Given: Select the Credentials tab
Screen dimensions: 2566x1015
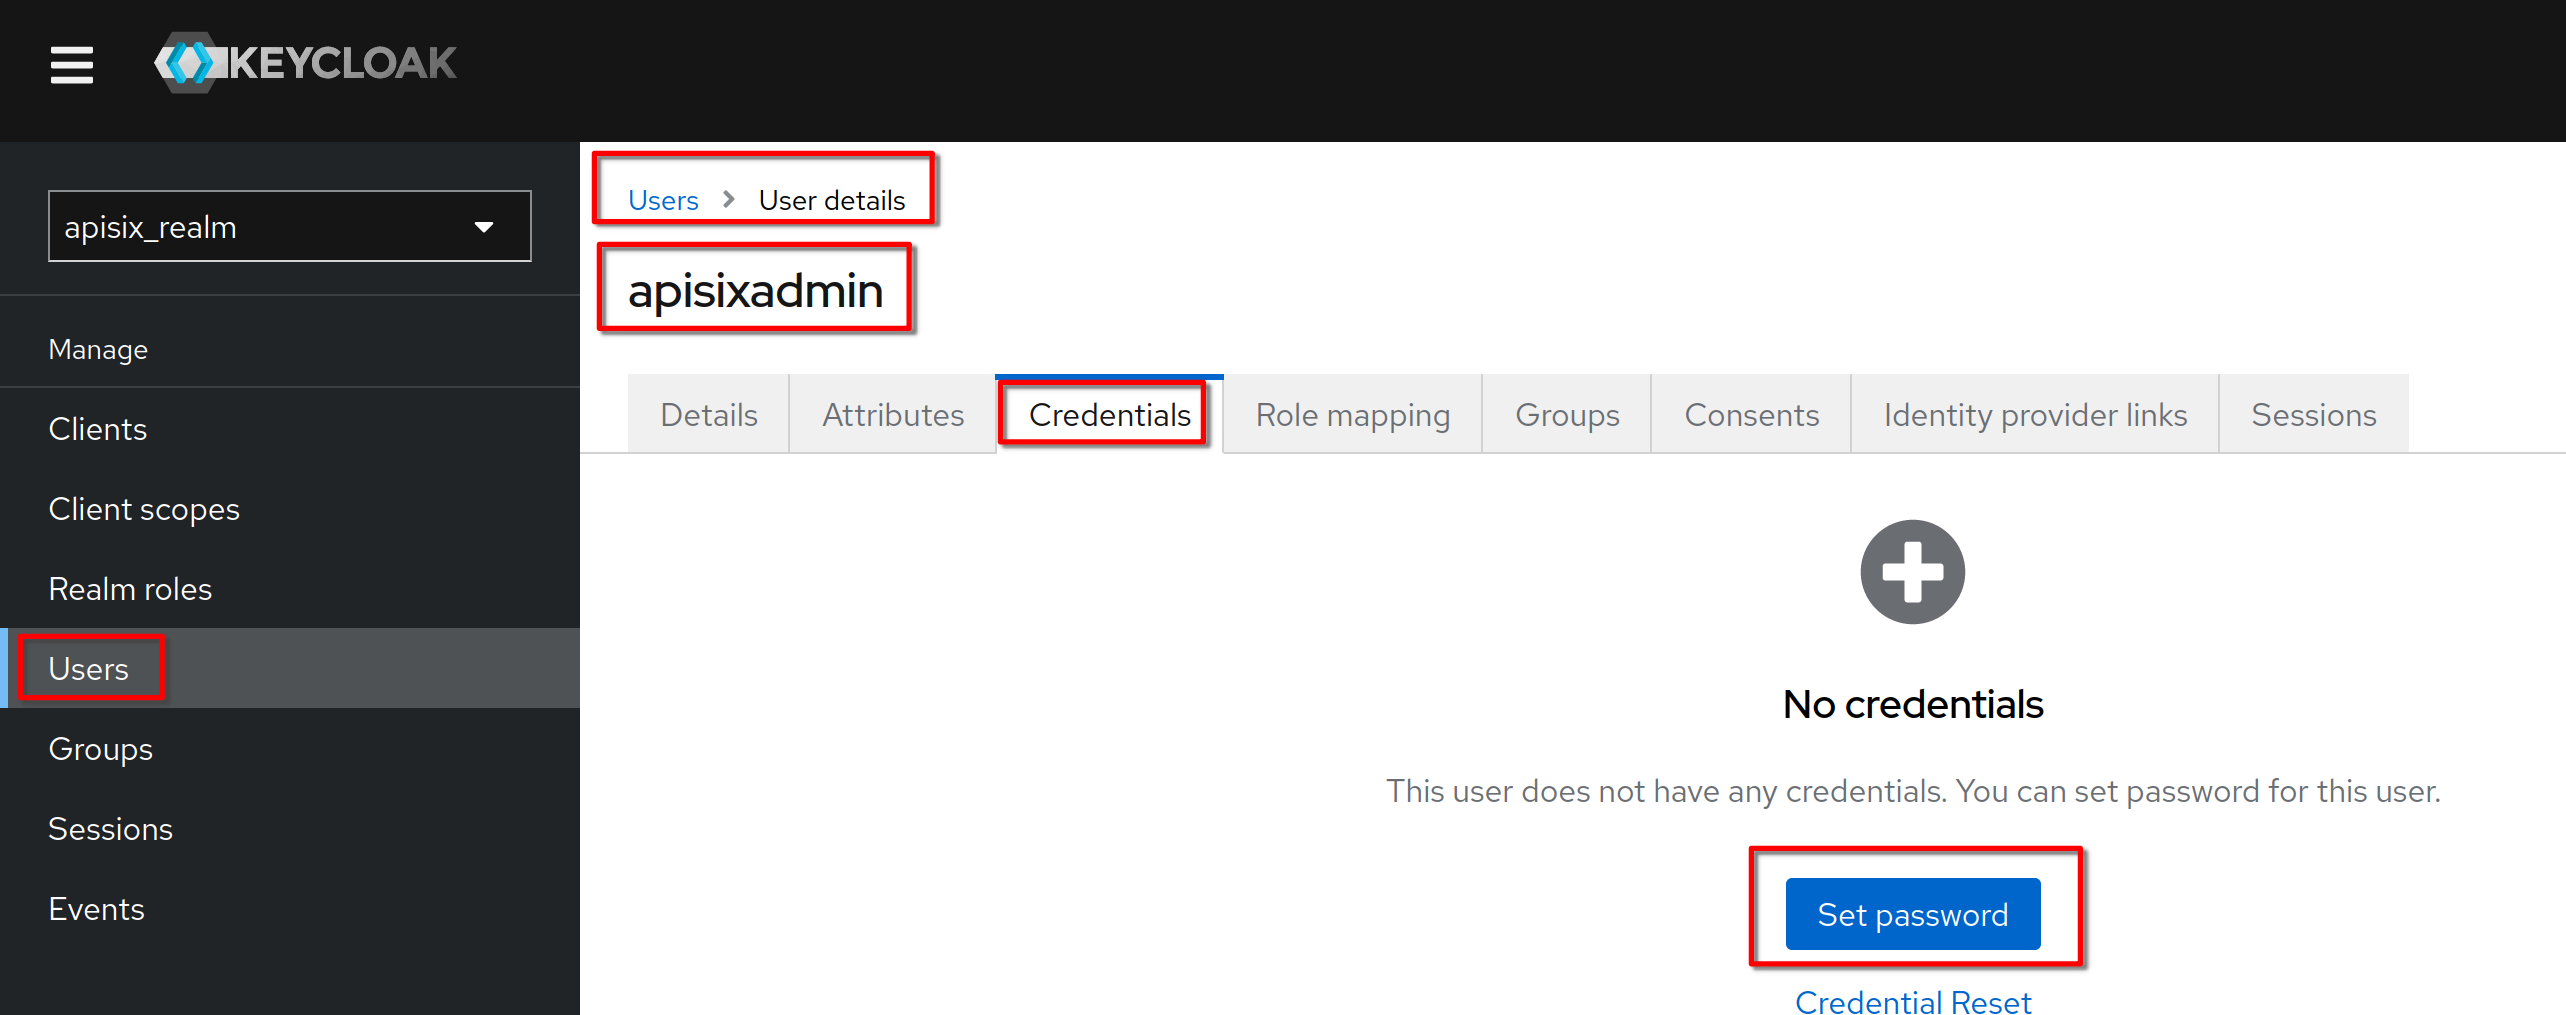Looking at the screenshot, I should point(1109,415).
